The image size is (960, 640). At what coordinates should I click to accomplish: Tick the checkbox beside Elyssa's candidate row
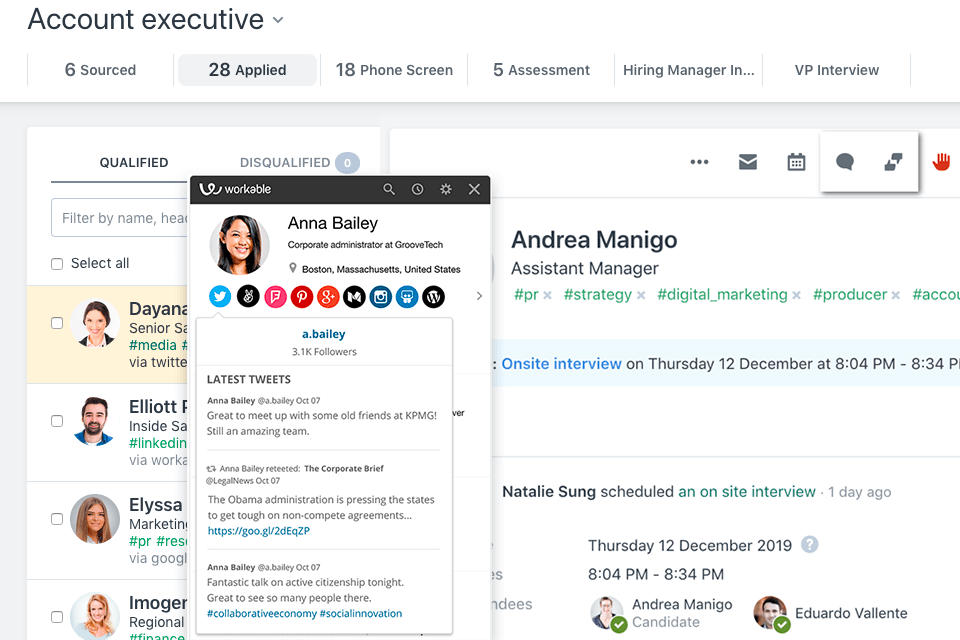pos(57,519)
